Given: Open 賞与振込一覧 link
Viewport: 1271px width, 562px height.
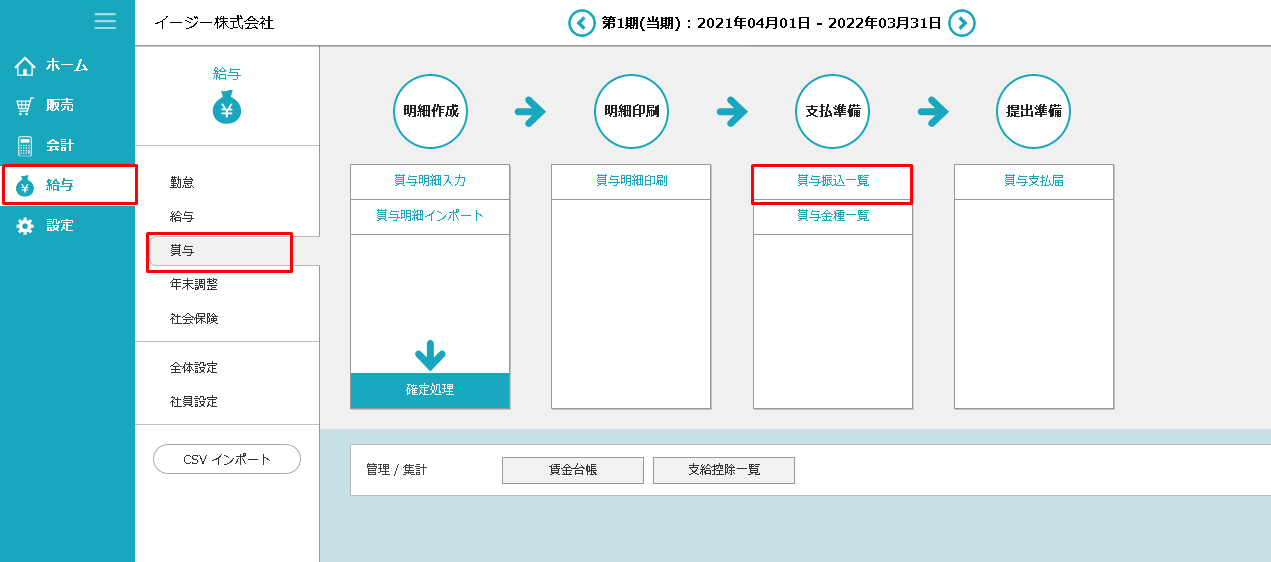Looking at the screenshot, I should (x=832, y=181).
